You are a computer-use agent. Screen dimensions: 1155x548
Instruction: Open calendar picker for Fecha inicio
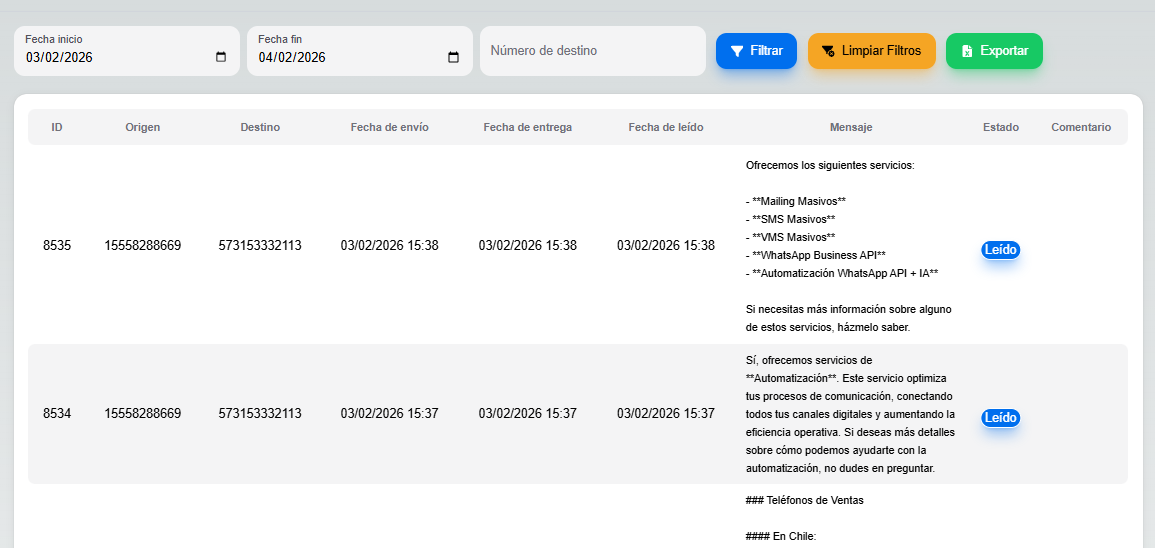221,57
